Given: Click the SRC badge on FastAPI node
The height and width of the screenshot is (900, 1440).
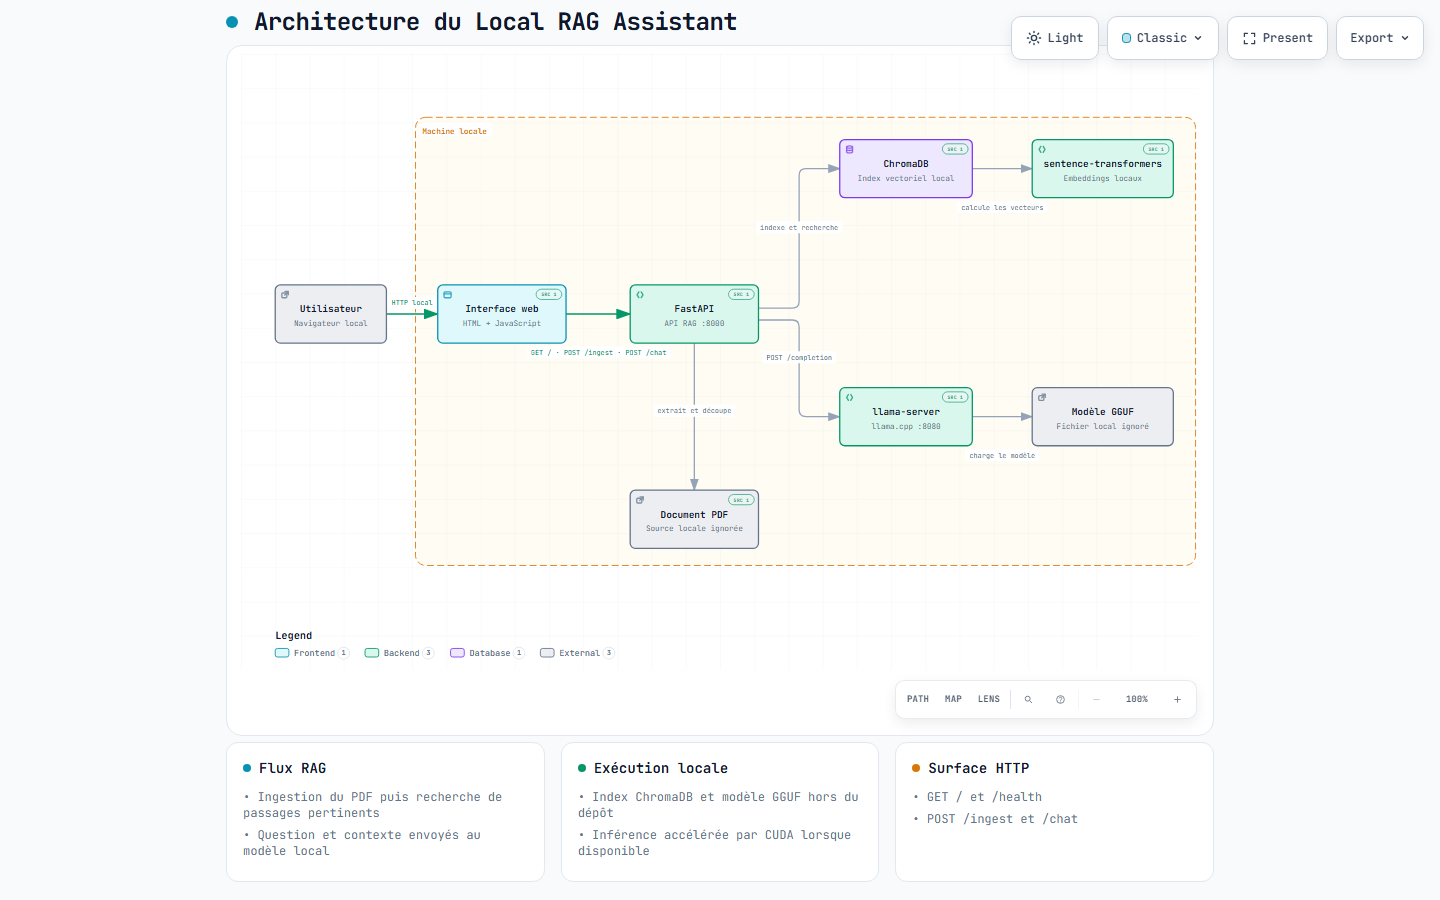Looking at the screenshot, I should click(x=741, y=294).
